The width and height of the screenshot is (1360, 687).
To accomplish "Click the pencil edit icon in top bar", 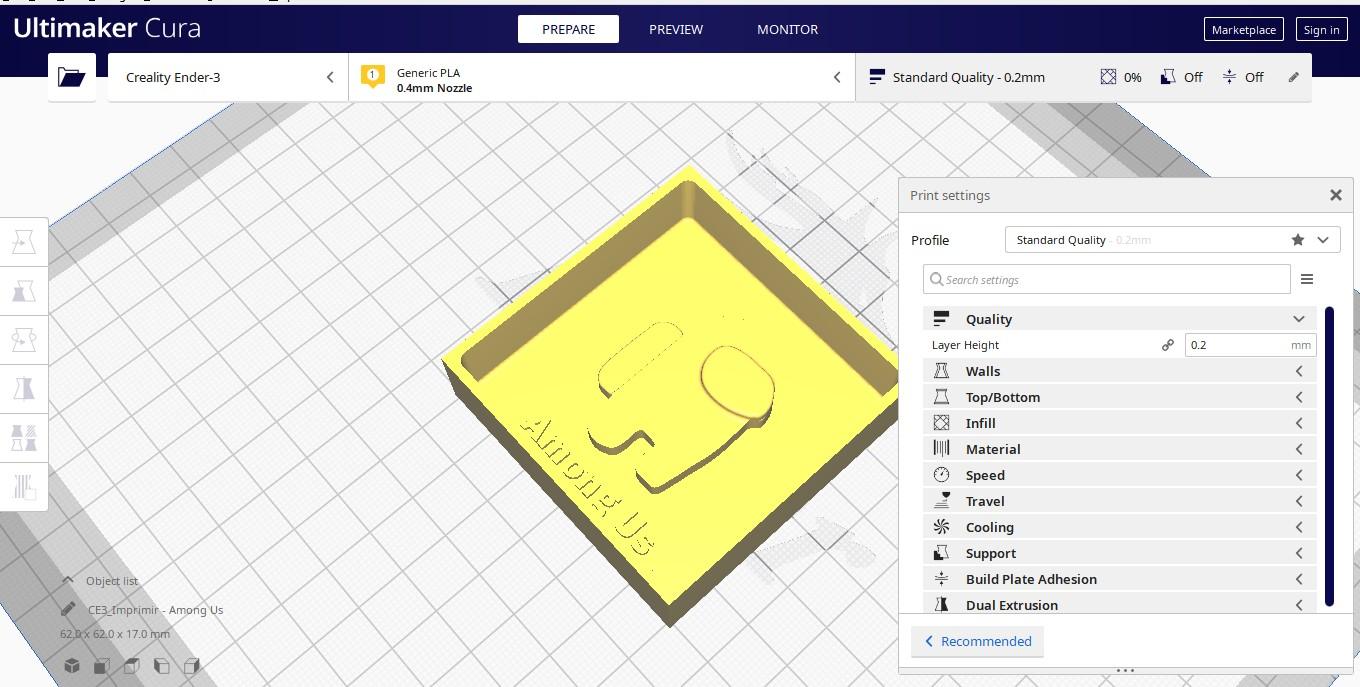I will [x=1293, y=77].
